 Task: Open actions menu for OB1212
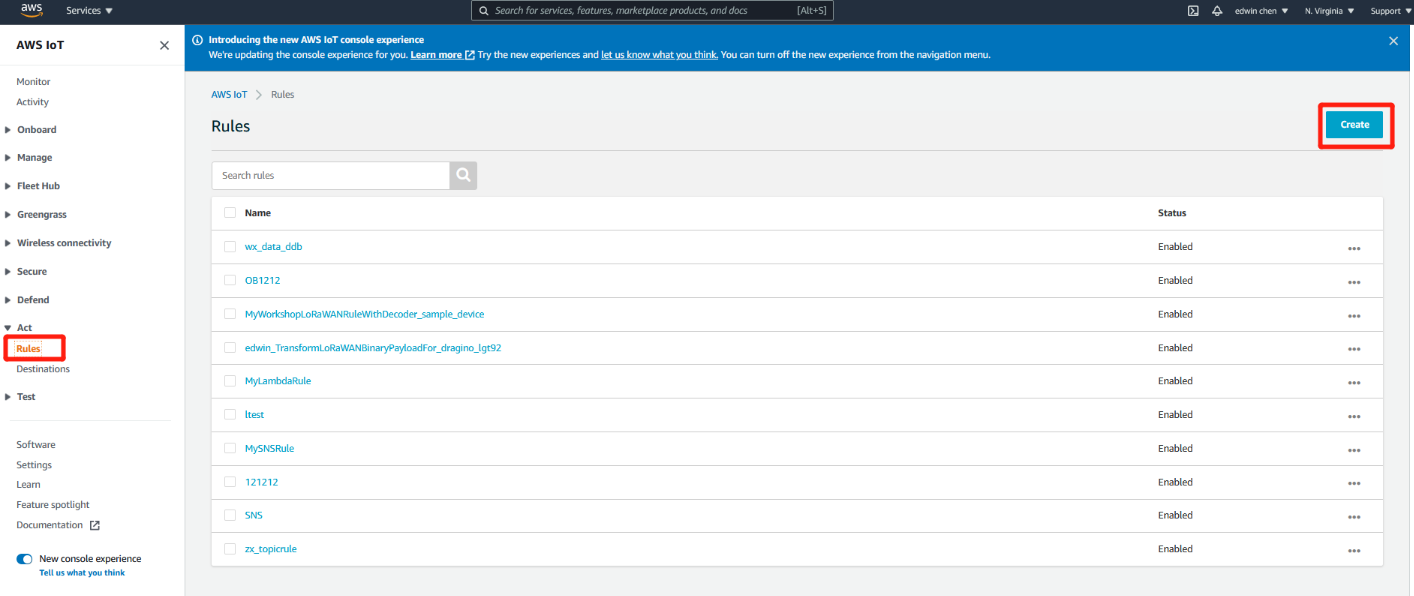1354,282
